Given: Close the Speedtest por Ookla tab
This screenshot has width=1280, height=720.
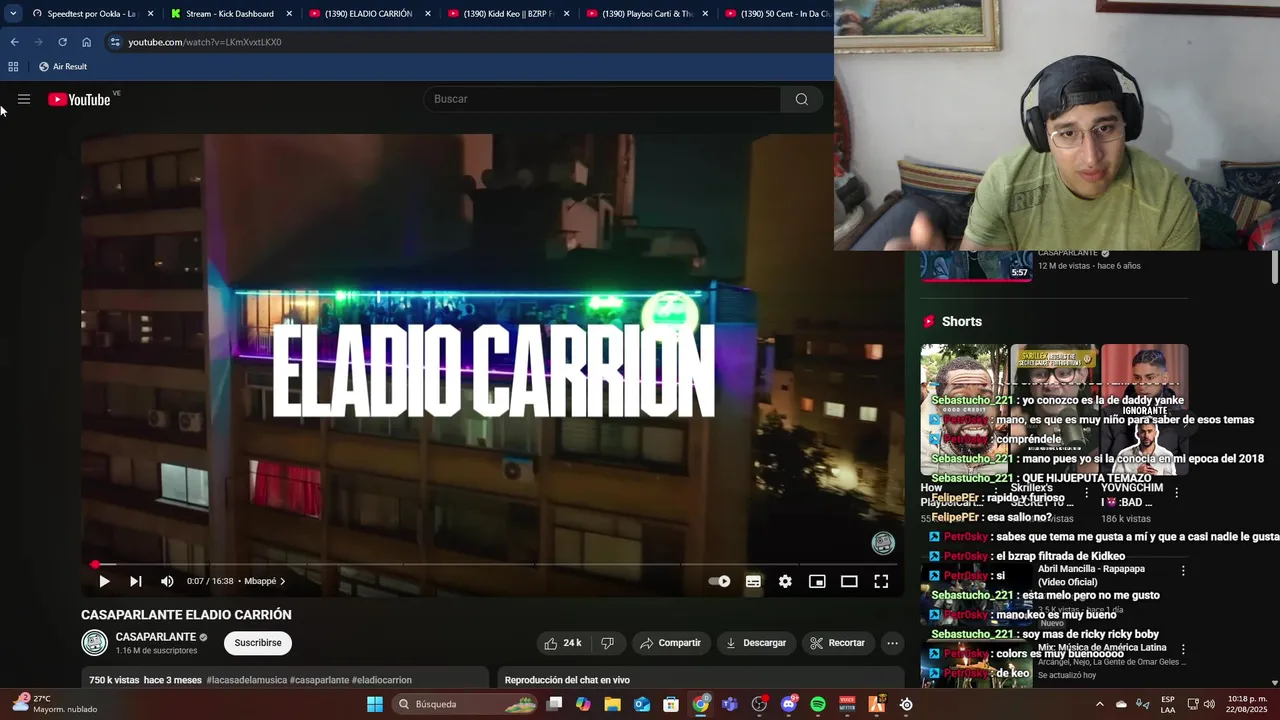Looking at the screenshot, I should point(151,14).
